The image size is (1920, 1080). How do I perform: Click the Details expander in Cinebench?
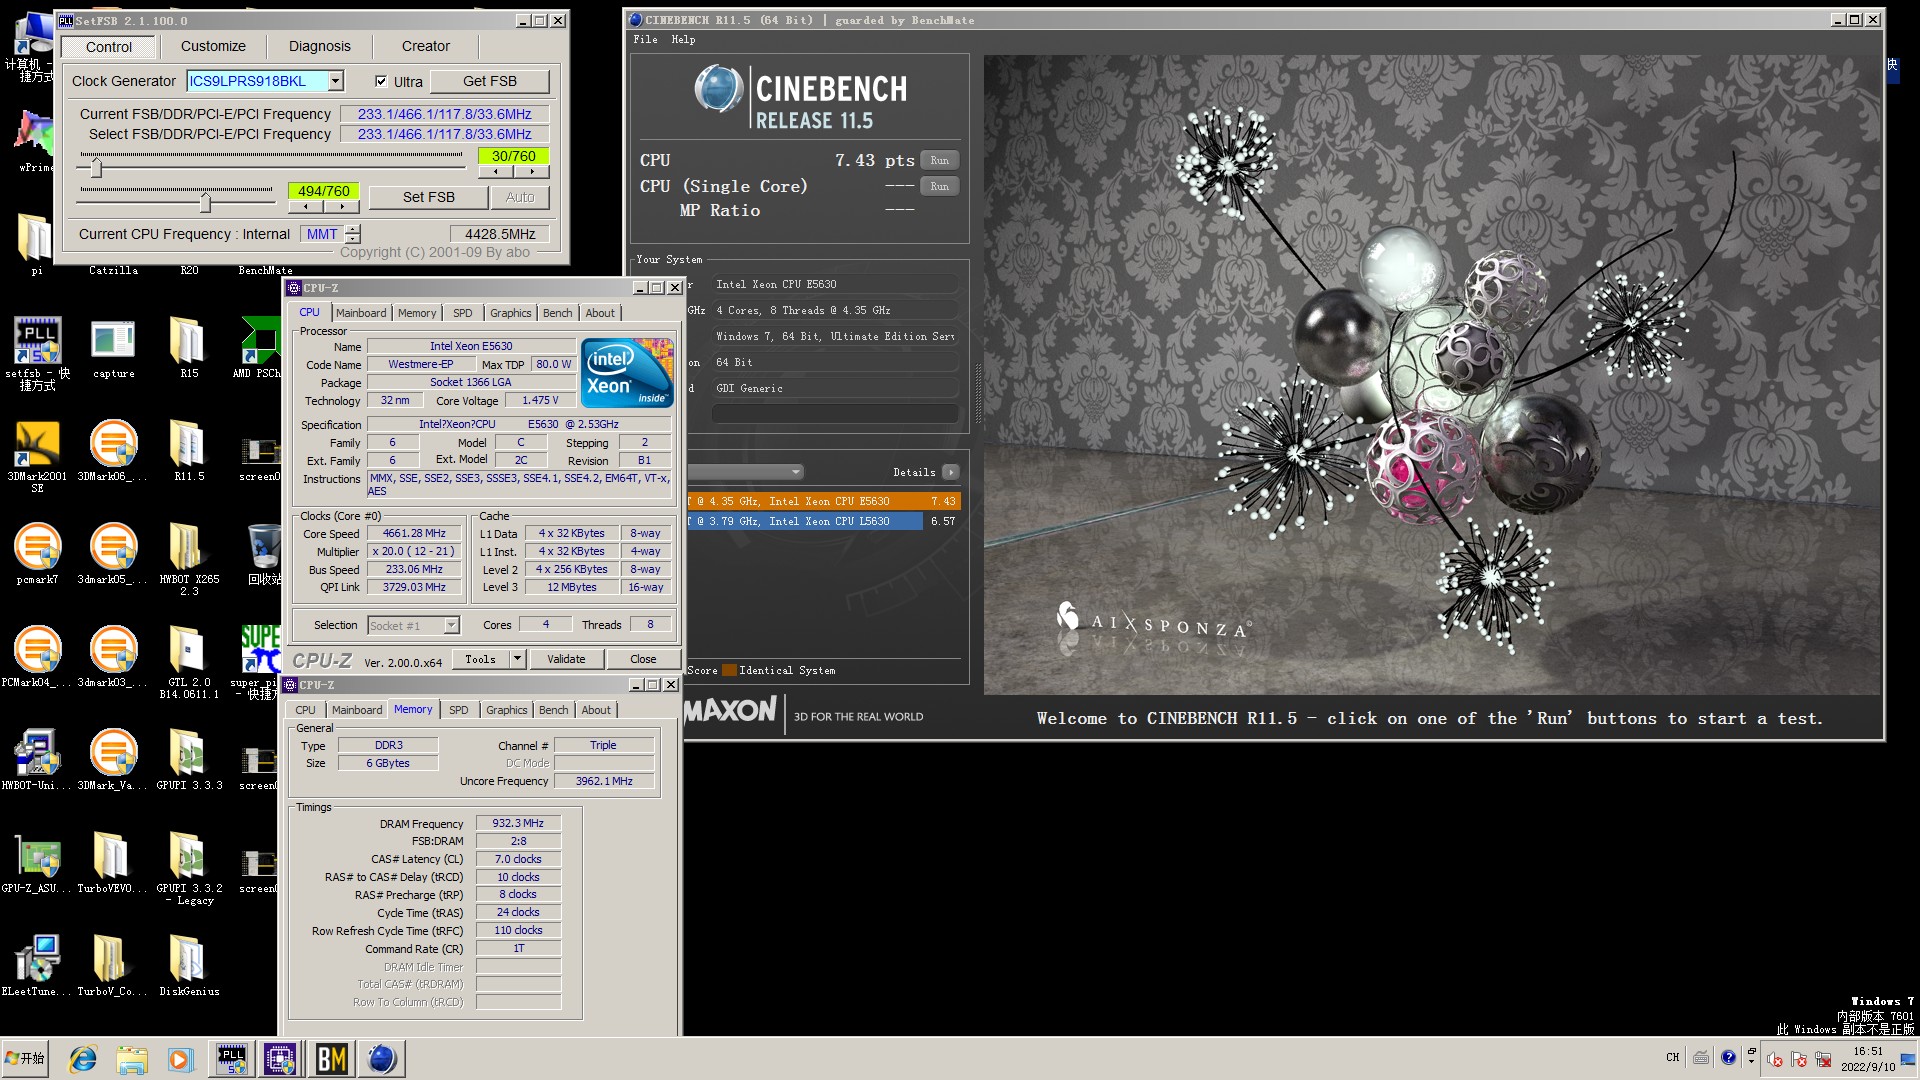click(950, 472)
